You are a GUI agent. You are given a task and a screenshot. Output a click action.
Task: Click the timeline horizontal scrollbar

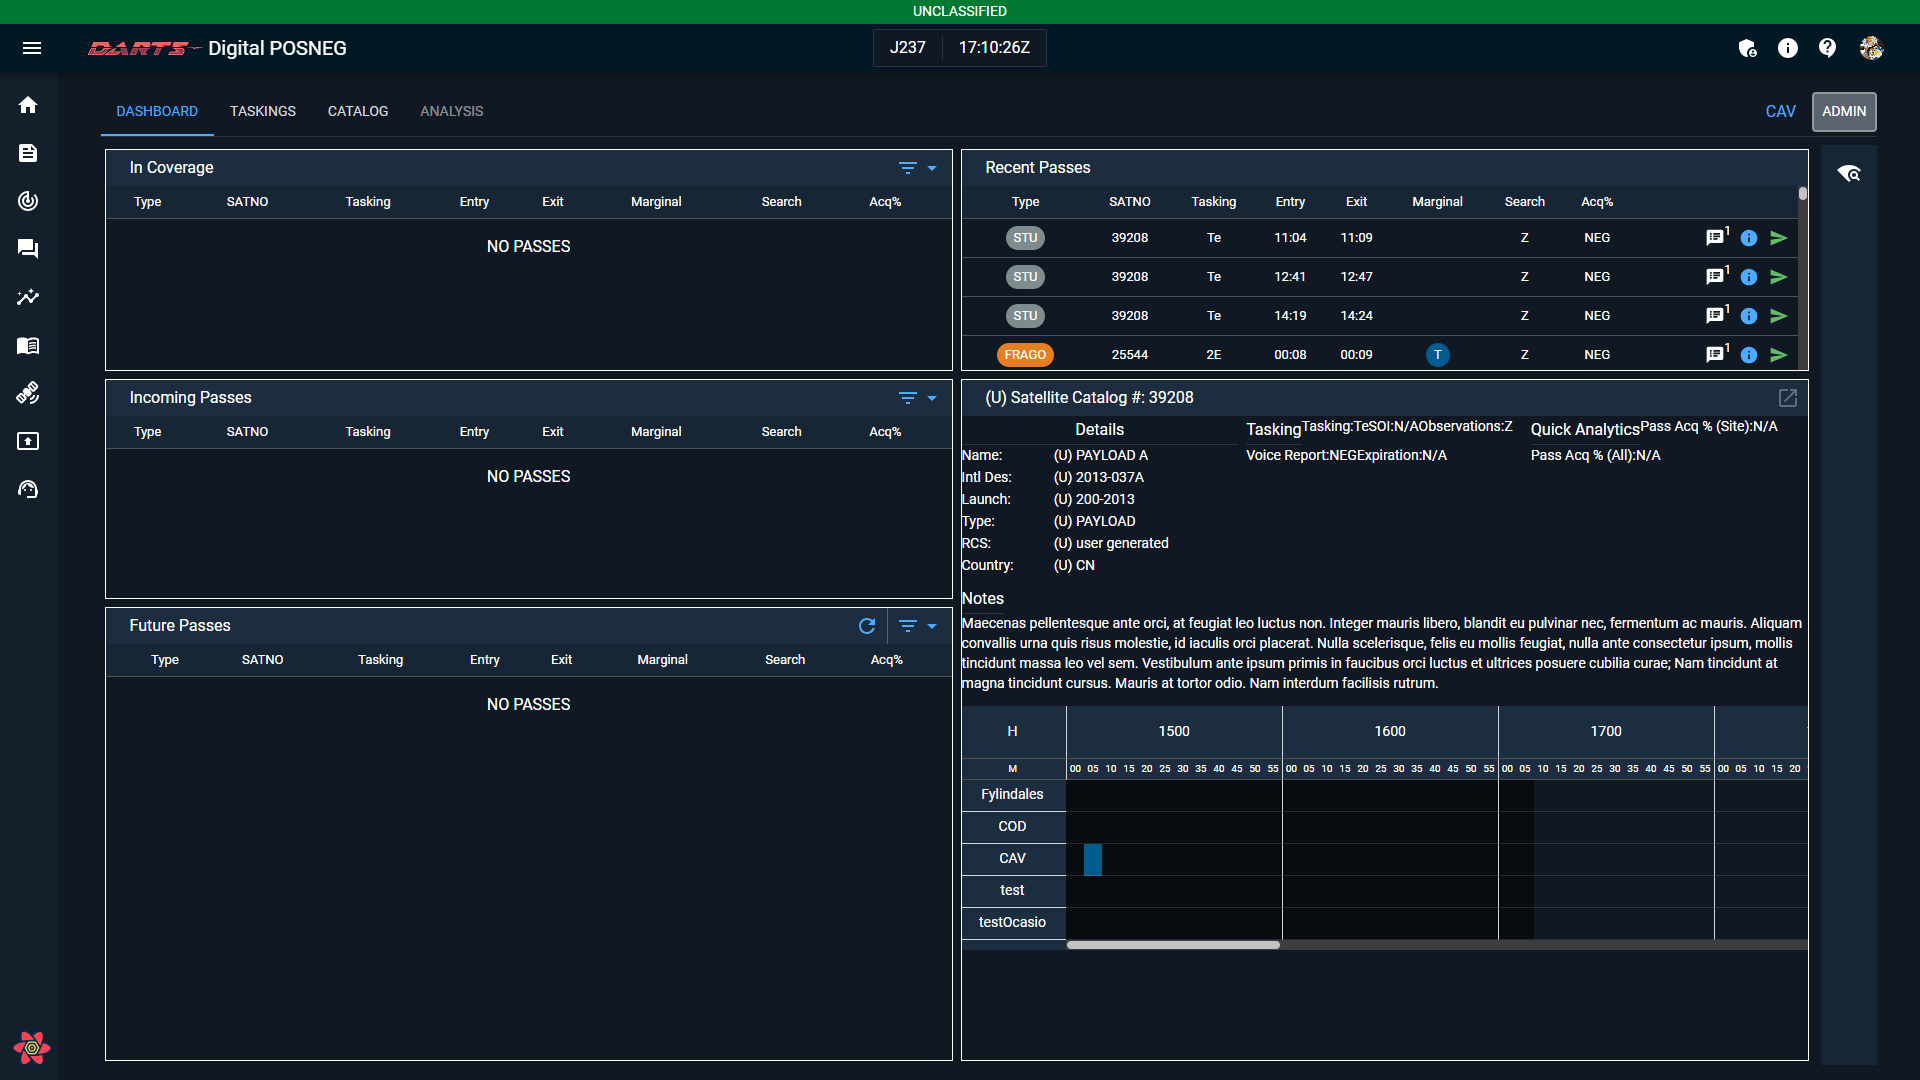point(1173,945)
